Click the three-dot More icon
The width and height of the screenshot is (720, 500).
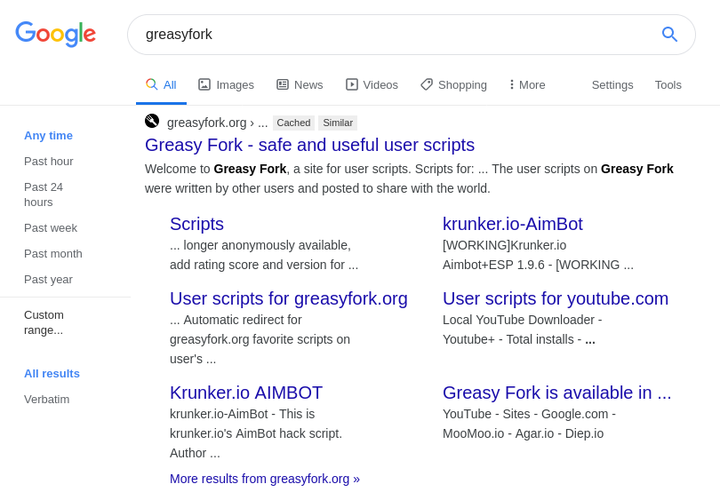pos(512,84)
